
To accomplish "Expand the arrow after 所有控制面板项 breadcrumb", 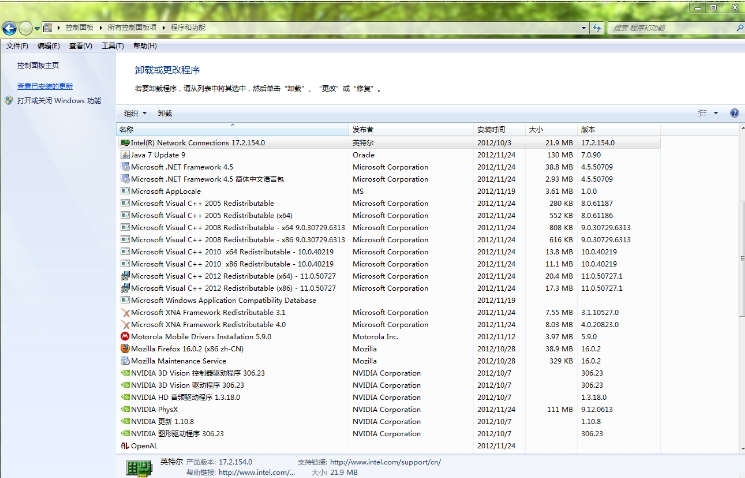I will coord(164,28).
